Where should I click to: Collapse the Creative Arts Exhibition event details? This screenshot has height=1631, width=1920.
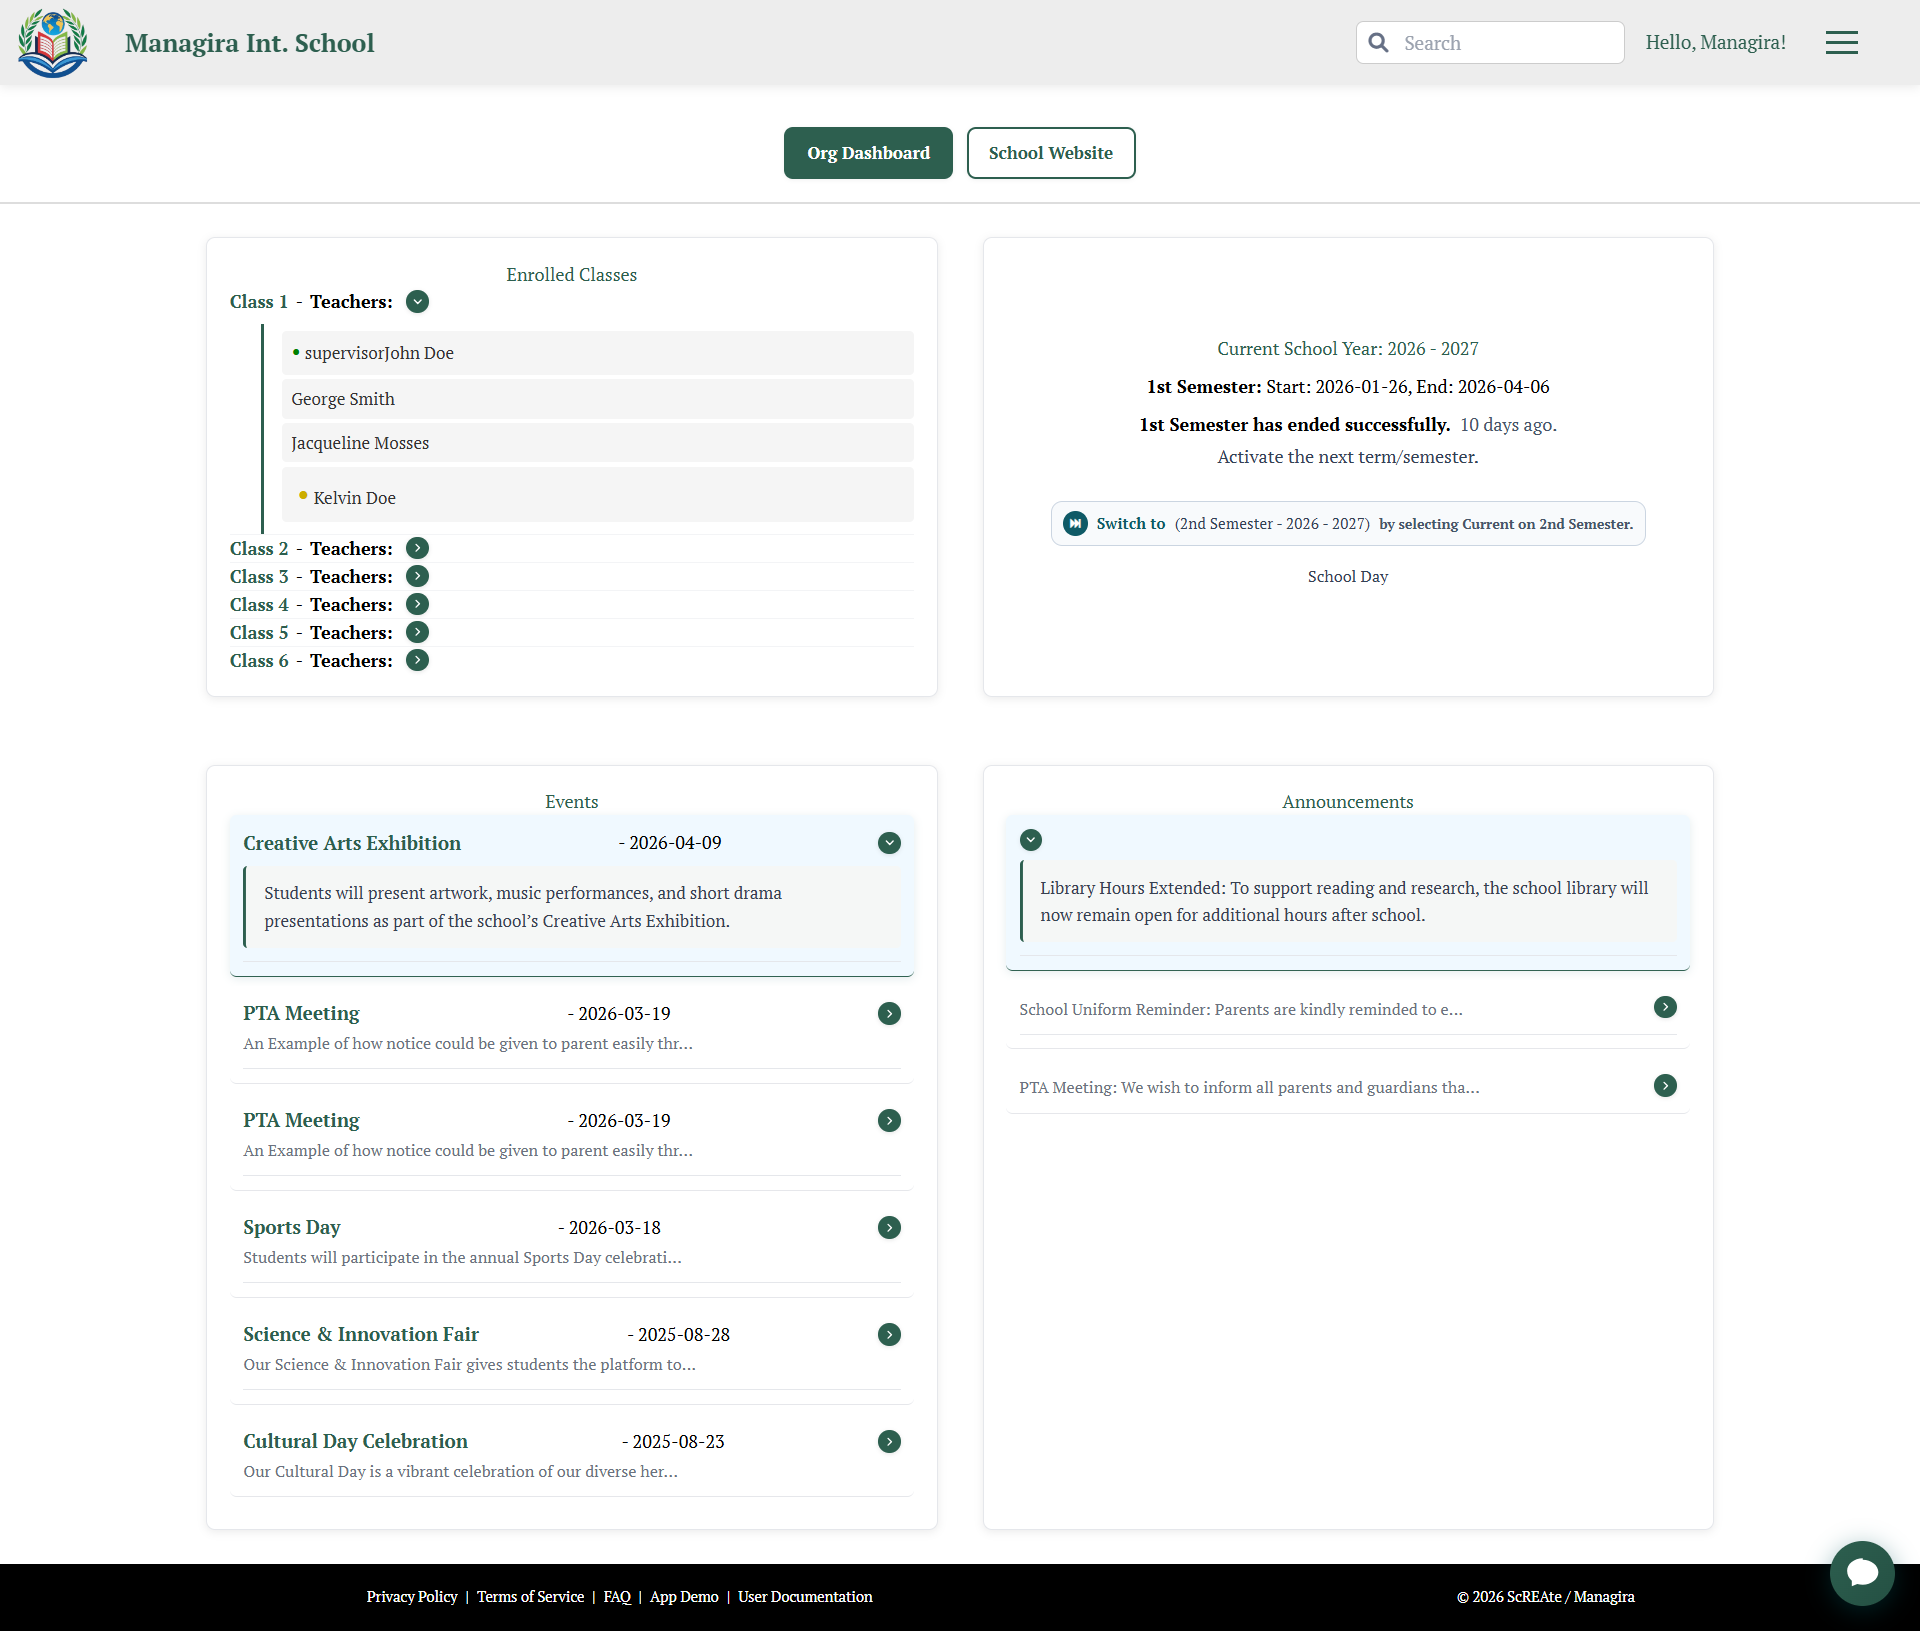pos(889,842)
